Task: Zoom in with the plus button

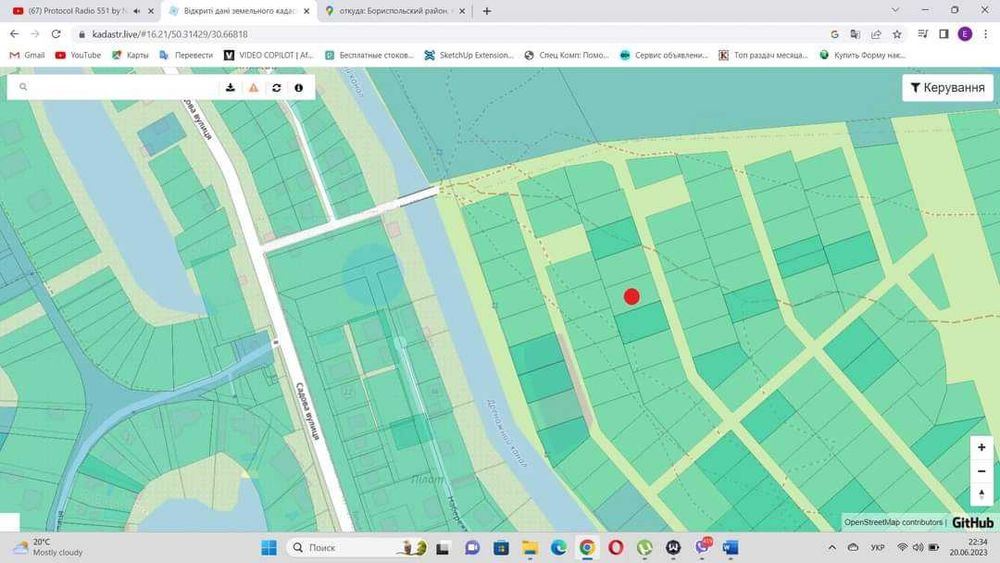Action: pyautogui.click(x=982, y=448)
